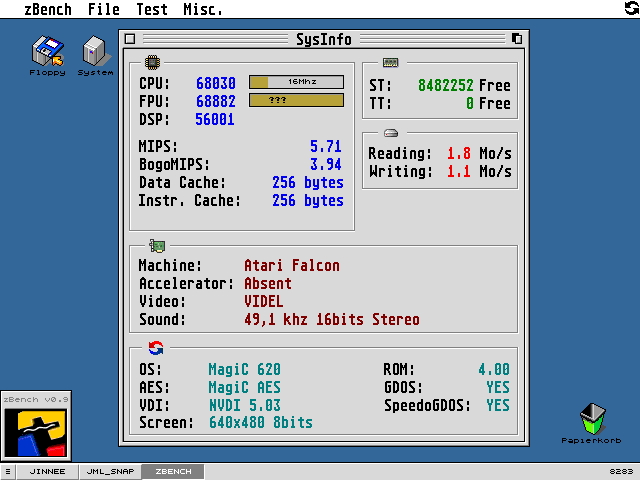The width and height of the screenshot is (640, 480).
Task: Switch to JML_SNAP in the taskbar
Action: (x=110, y=471)
